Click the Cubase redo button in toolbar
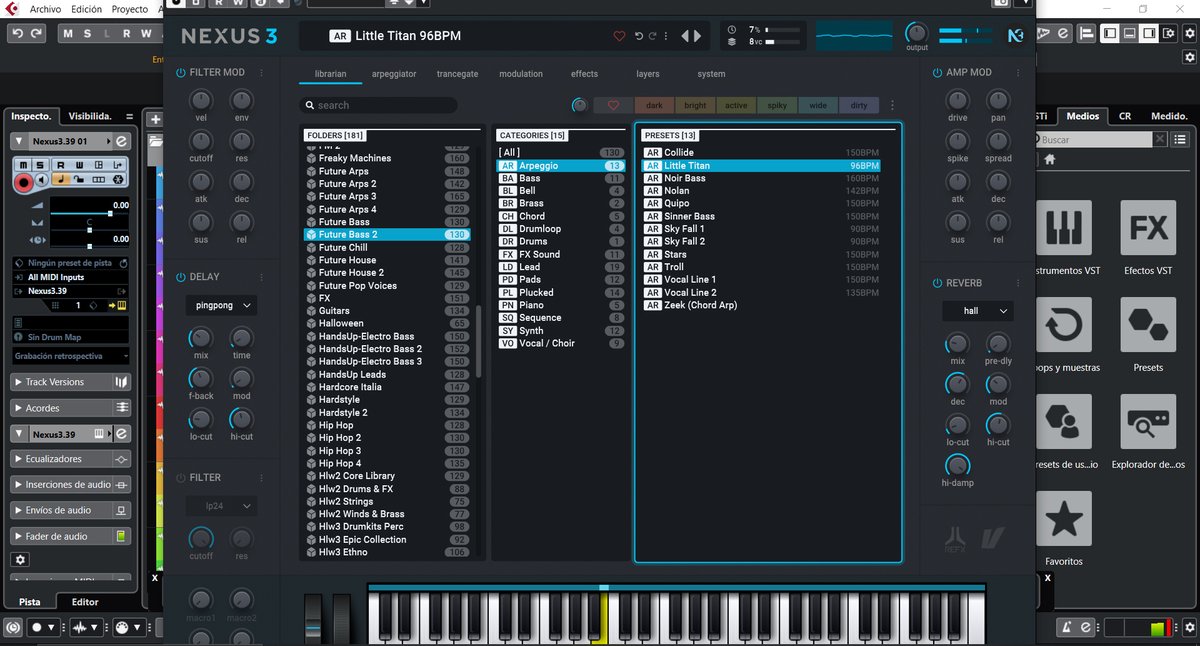 click(37, 33)
